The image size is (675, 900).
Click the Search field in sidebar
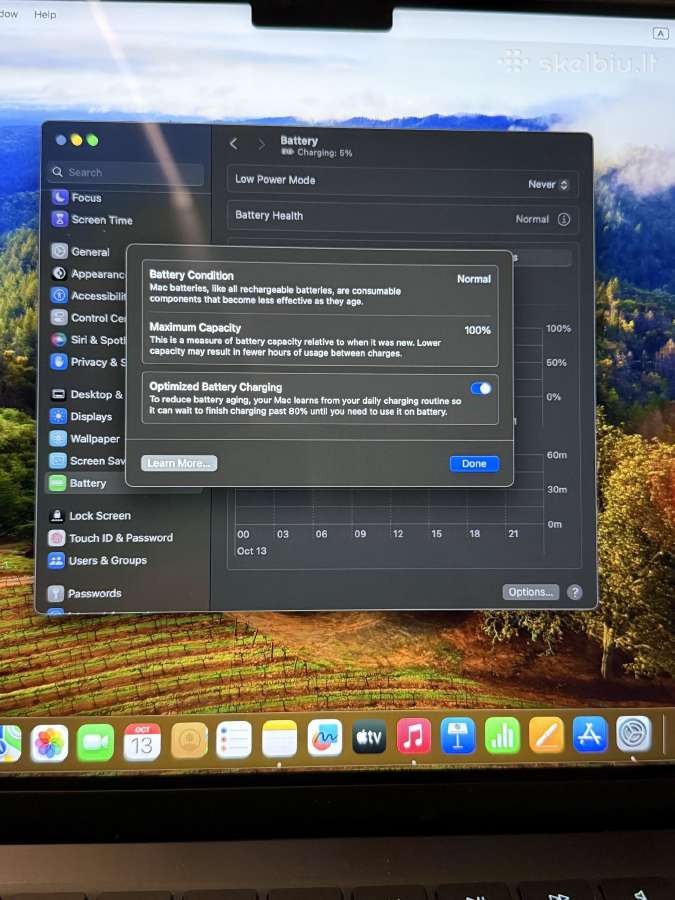126,172
